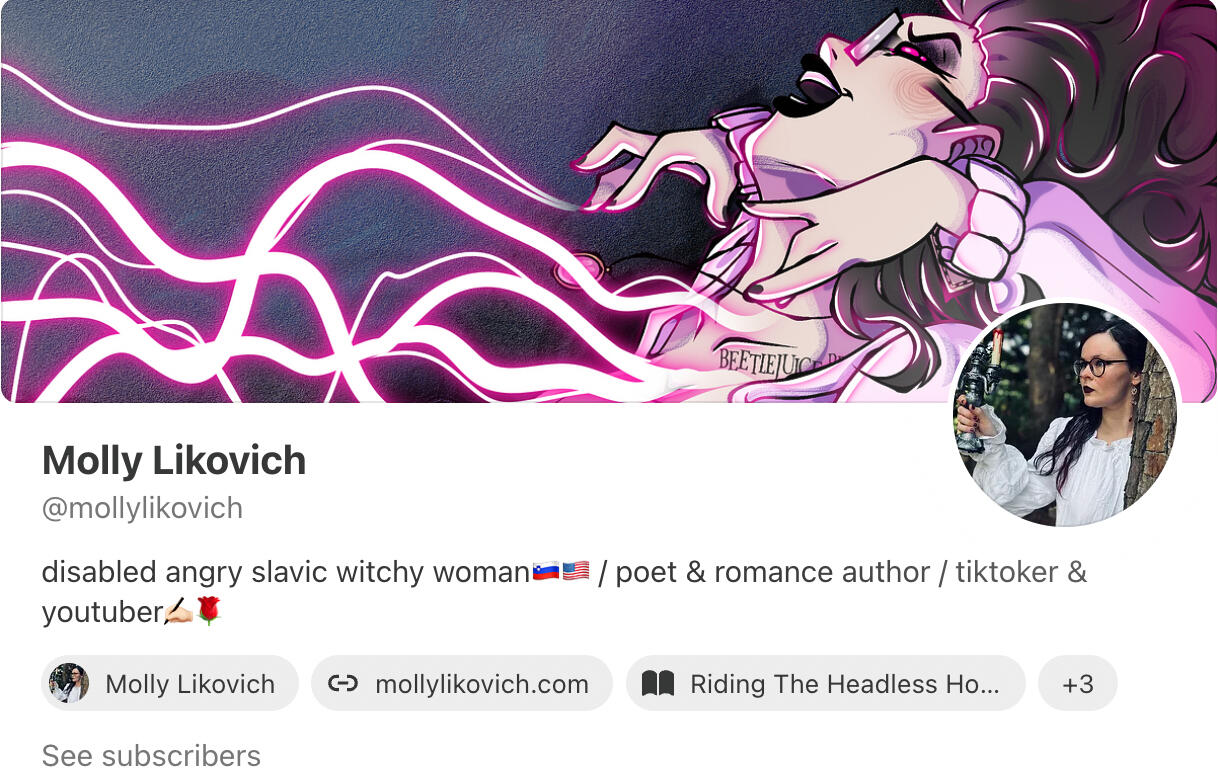Select the @mollylikovich handle text
The image size is (1218, 772).
pos(142,508)
